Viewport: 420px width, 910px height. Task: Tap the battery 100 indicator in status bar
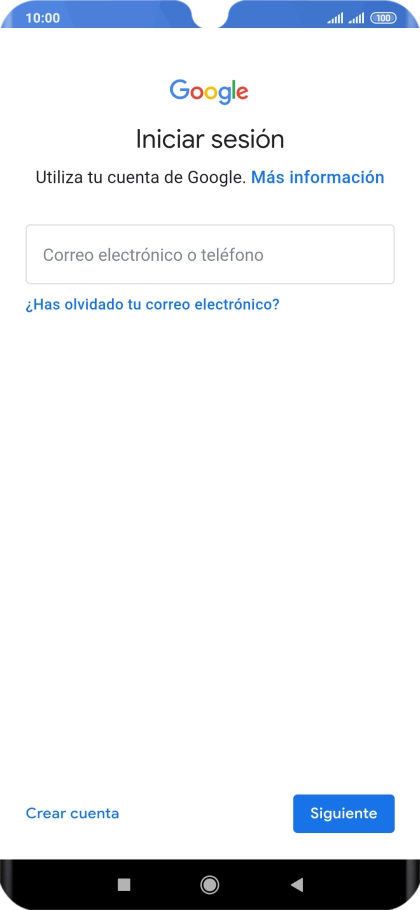(x=383, y=18)
